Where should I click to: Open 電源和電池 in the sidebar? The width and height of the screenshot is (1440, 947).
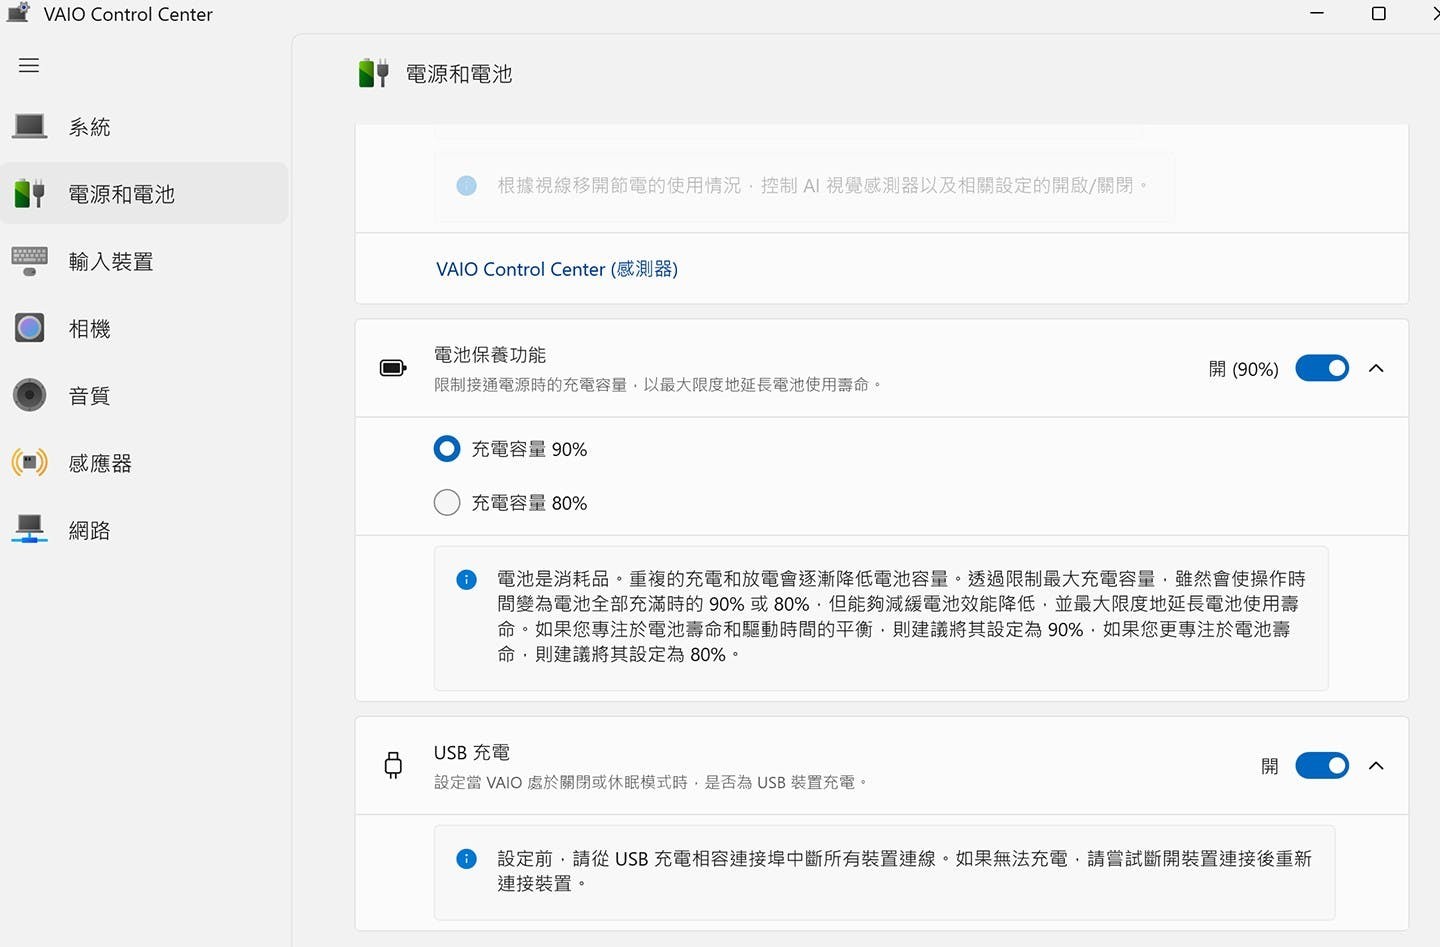pos(121,194)
